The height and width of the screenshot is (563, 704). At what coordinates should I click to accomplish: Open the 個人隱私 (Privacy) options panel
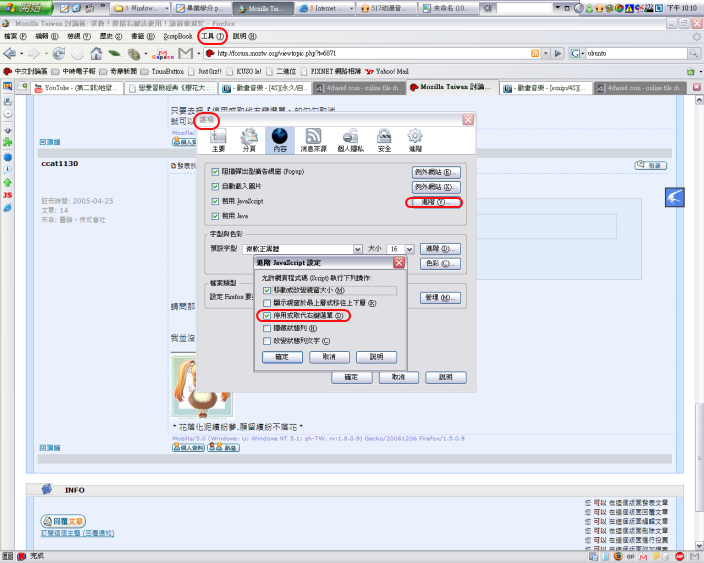(349, 140)
